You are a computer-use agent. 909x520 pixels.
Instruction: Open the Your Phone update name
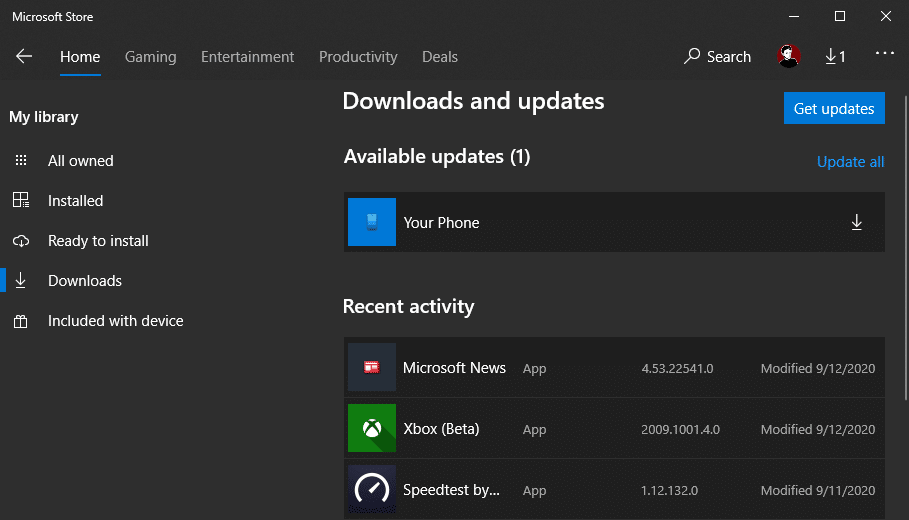coord(441,223)
